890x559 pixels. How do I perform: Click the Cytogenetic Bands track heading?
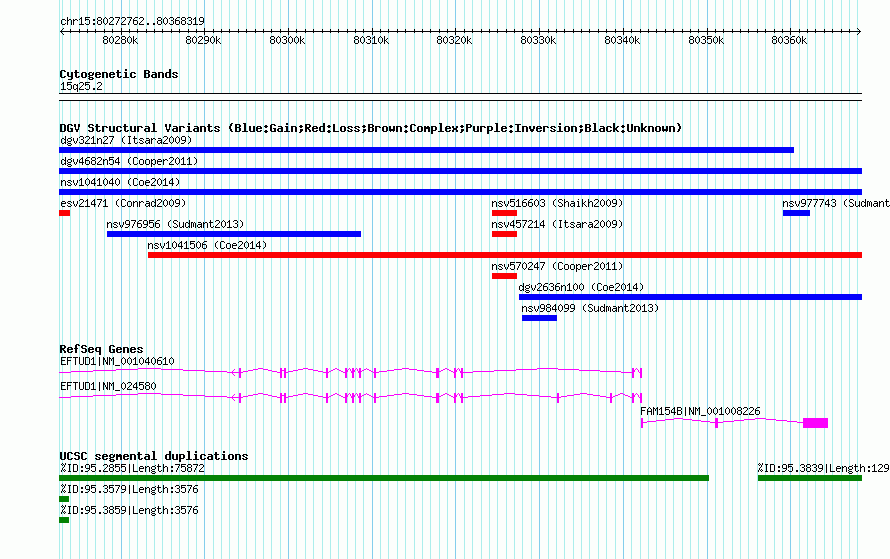coord(119,74)
